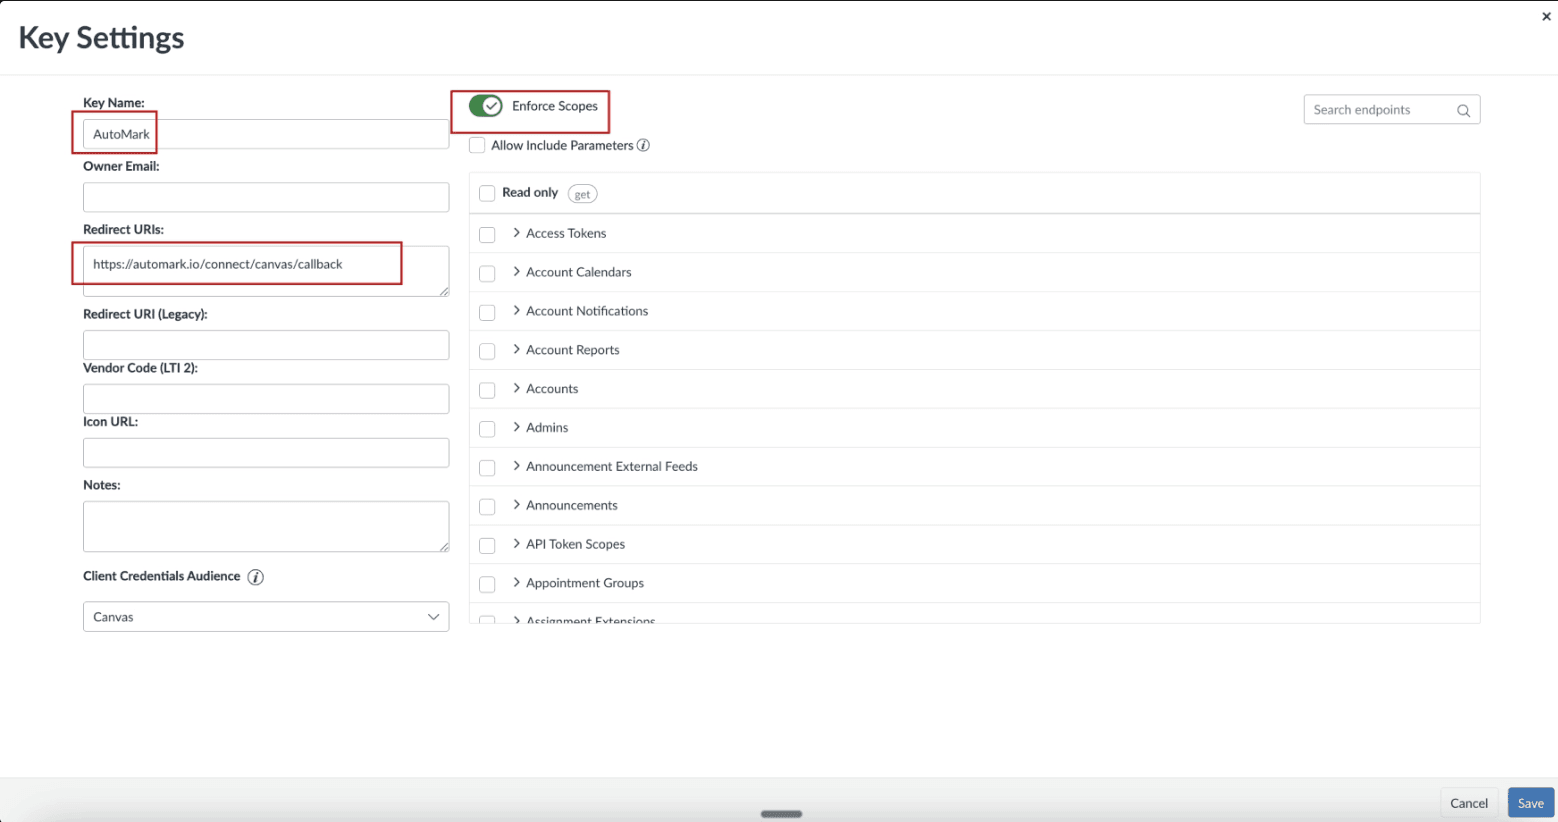Check the Access Tokens scope checkbox
Image resolution: width=1558 pixels, height=822 pixels.
487,234
